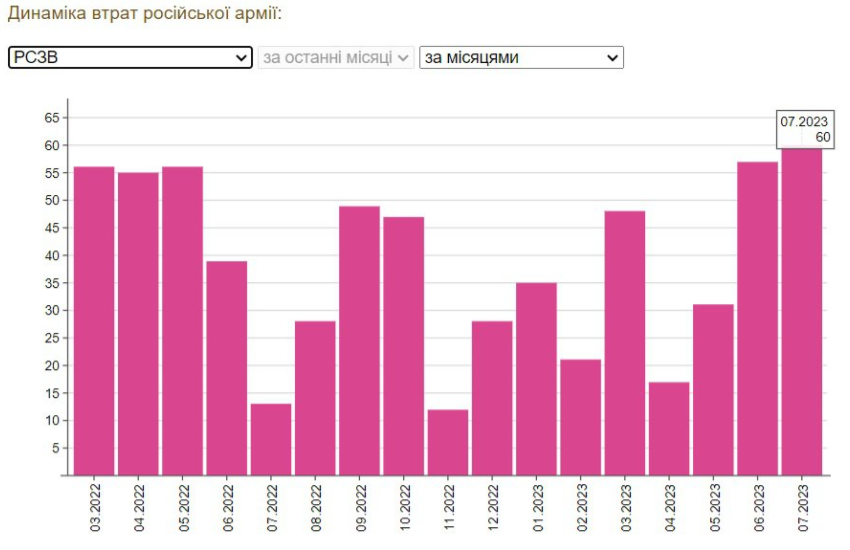Click the 35 y-axis label
This screenshot has width=850, height=550.
52,283
